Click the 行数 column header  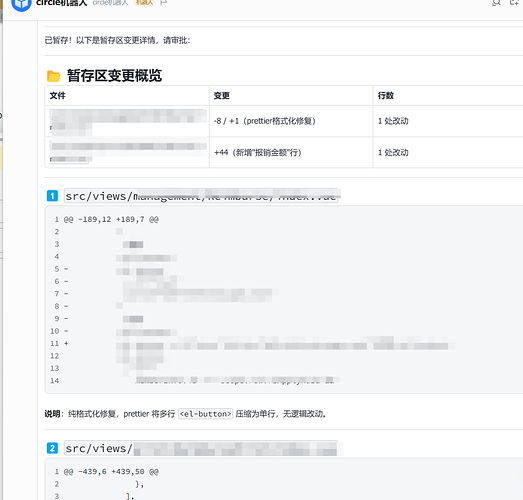tap(386, 96)
